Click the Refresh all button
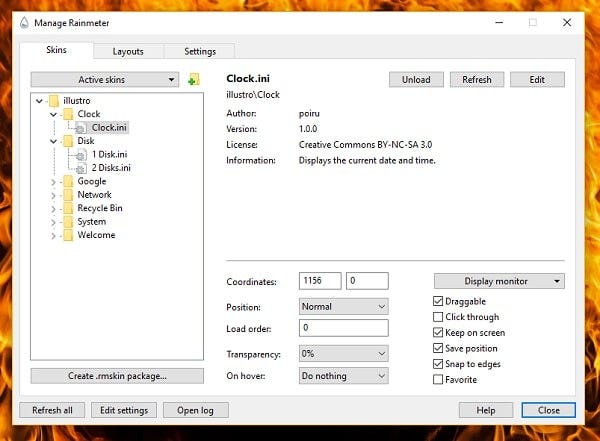600x441 pixels. click(52, 410)
